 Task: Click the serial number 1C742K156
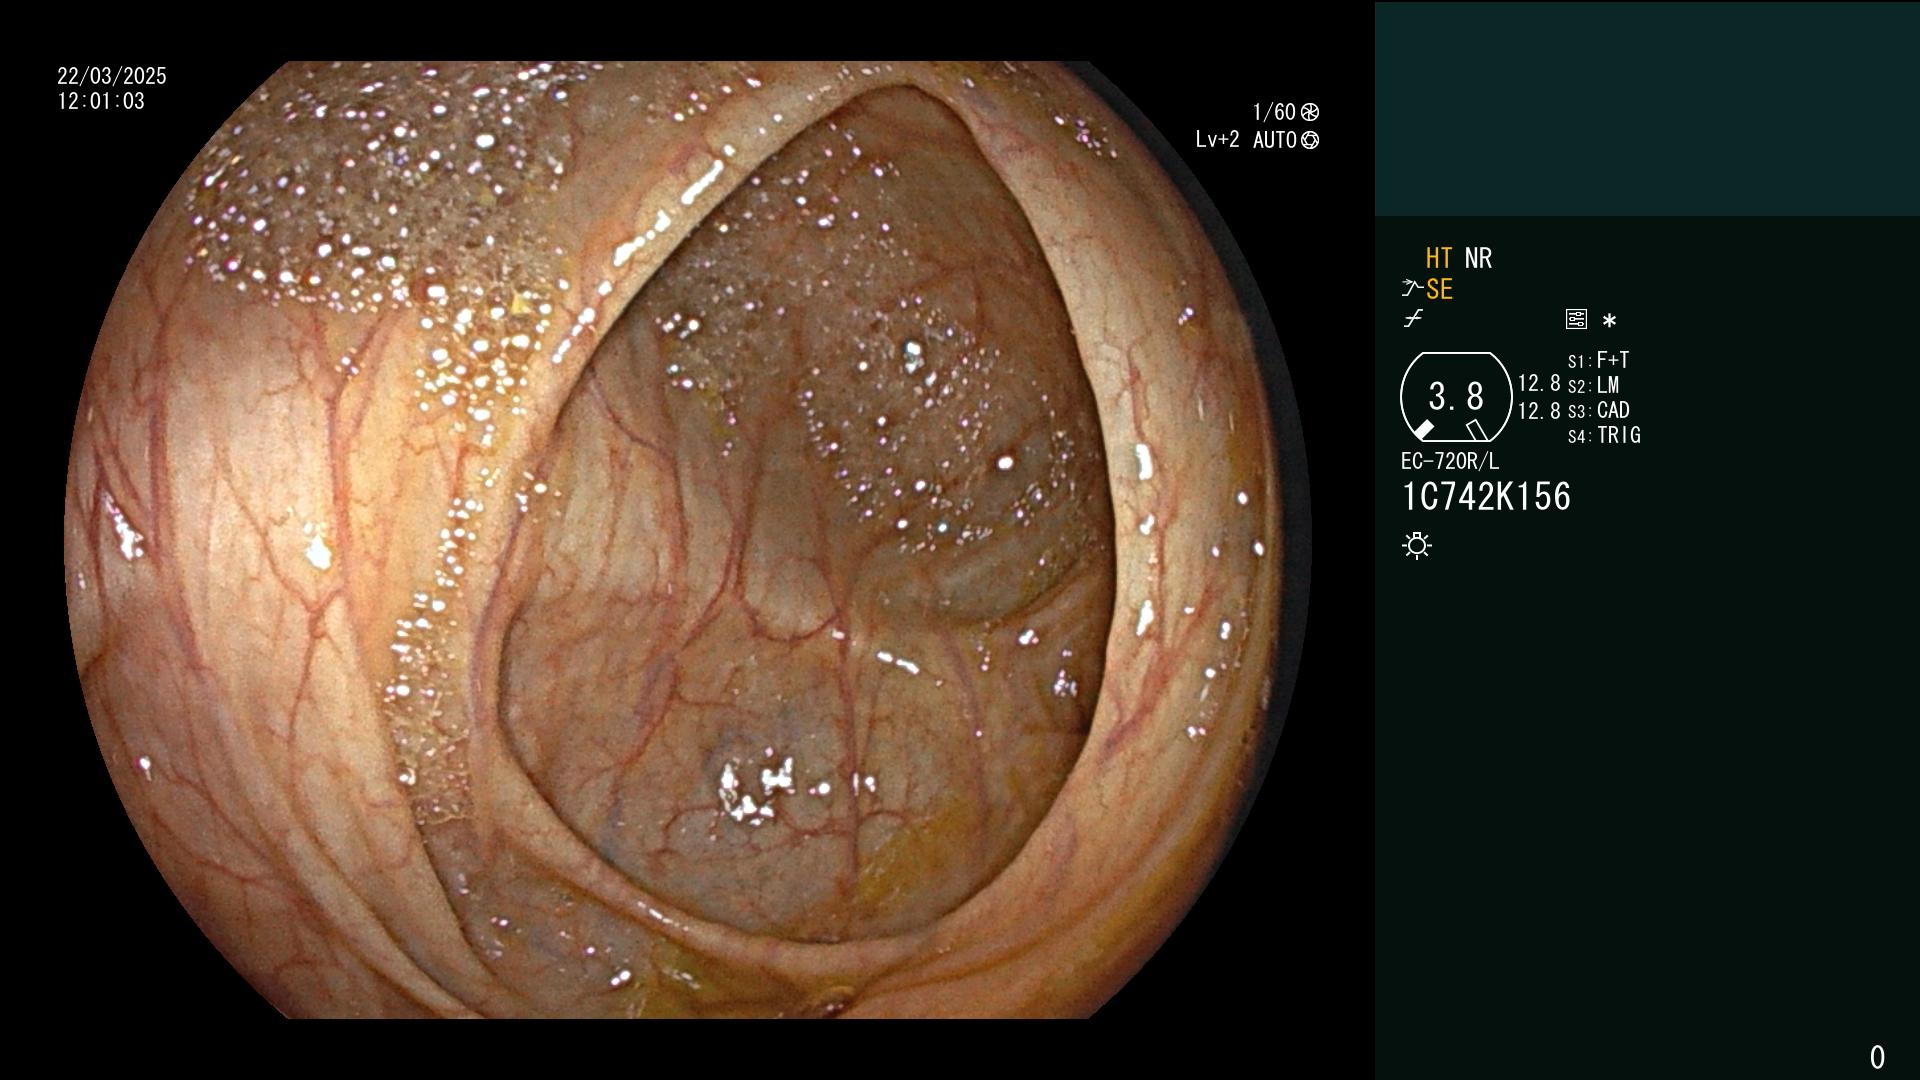coord(1486,497)
